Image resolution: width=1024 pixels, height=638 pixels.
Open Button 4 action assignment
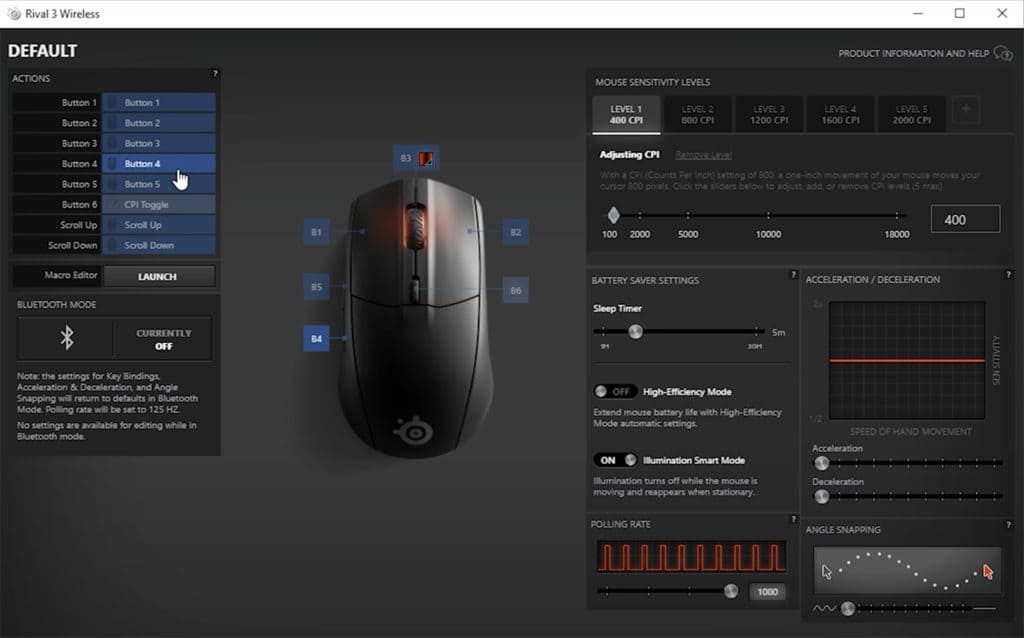[x=159, y=163]
